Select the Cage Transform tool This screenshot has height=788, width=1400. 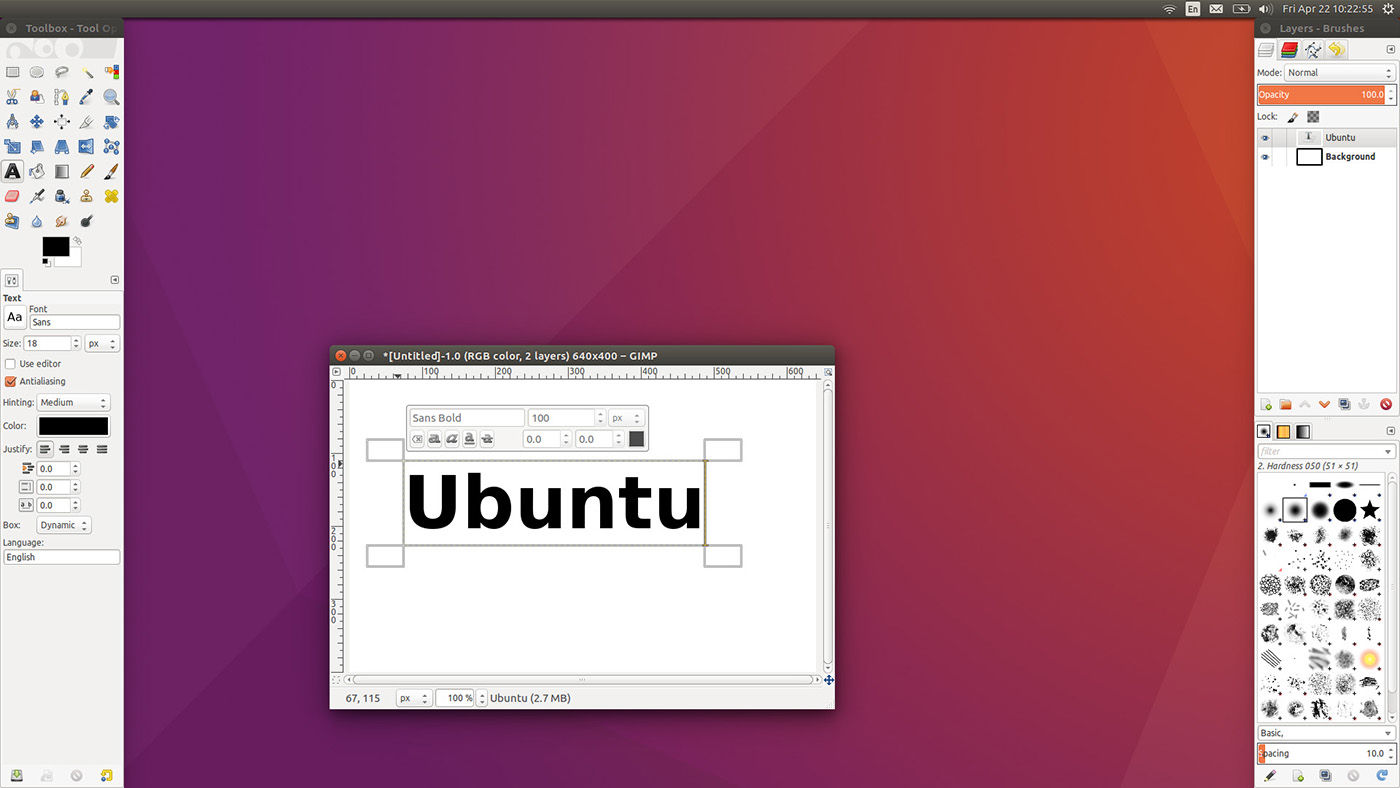click(x=111, y=146)
